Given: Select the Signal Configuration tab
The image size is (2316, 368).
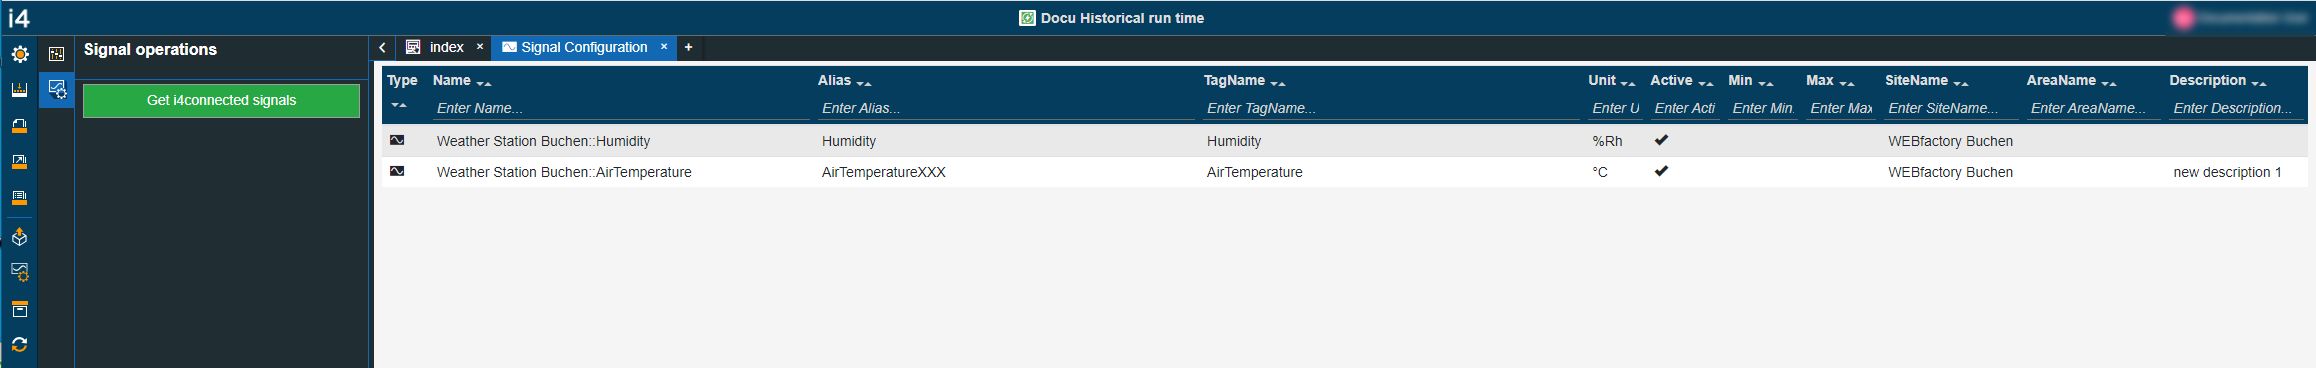Looking at the screenshot, I should pyautogui.click(x=584, y=47).
